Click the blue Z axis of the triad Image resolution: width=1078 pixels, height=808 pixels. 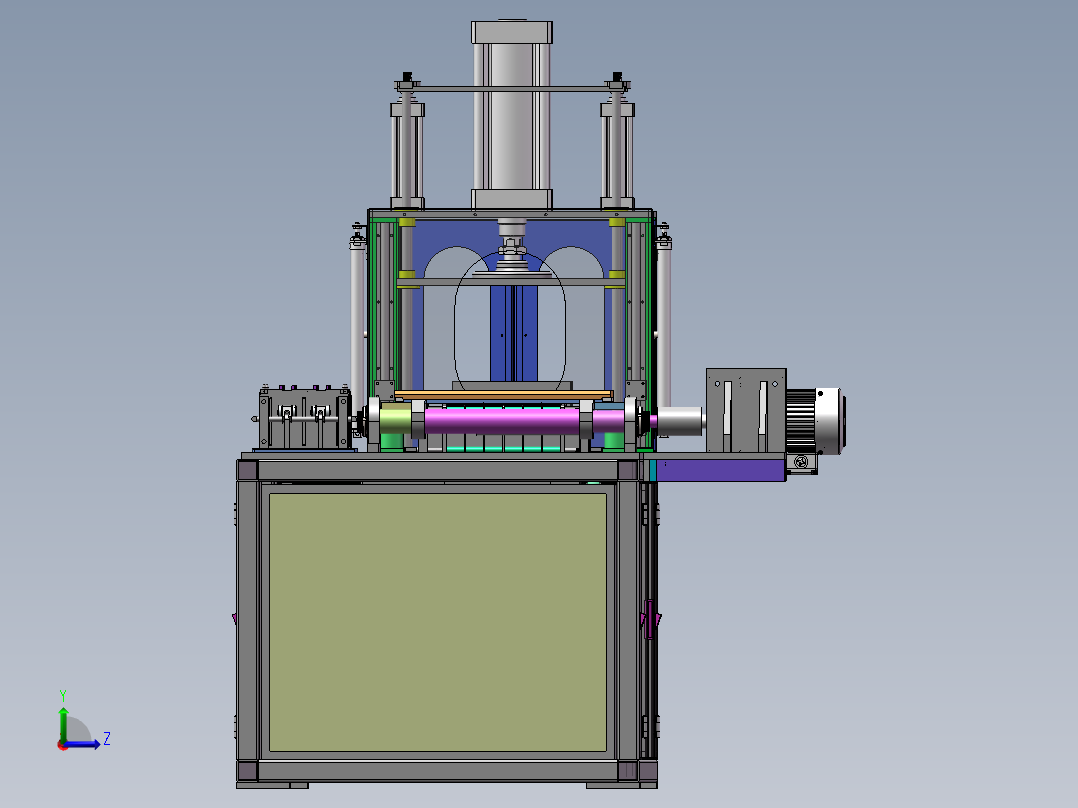point(83,744)
